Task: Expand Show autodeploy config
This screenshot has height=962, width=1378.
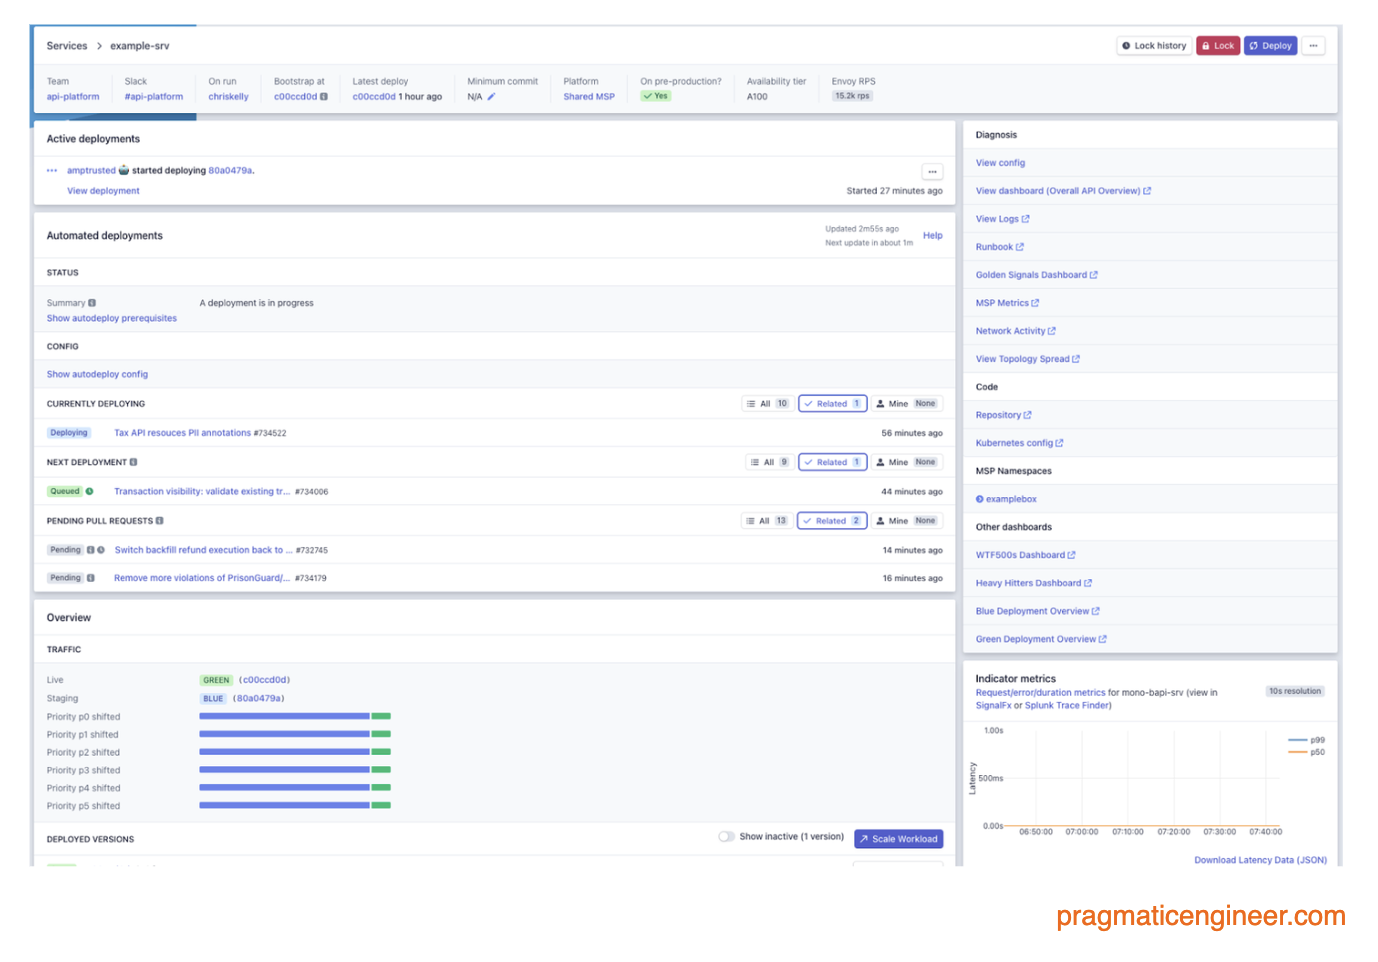Action: tap(97, 373)
